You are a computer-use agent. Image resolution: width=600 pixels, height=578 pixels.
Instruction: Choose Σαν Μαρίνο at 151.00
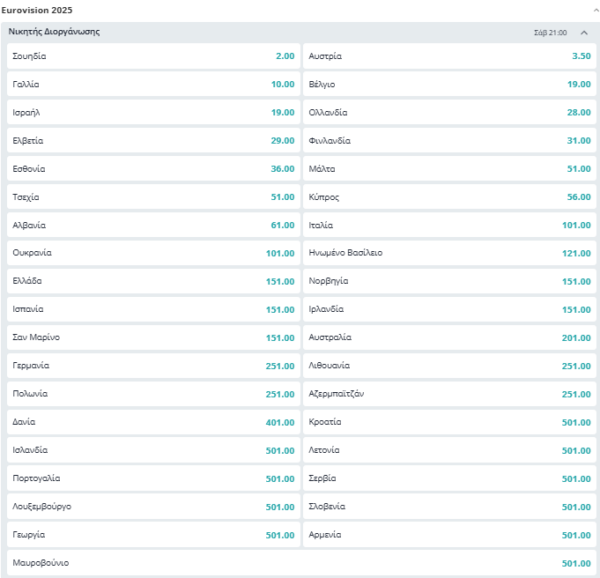pyautogui.click(x=153, y=338)
